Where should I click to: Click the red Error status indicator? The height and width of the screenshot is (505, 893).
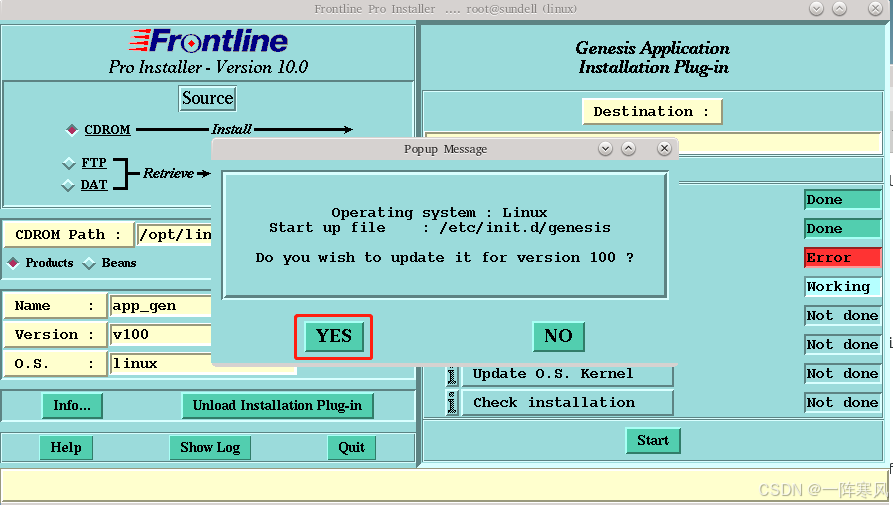click(x=842, y=258)
